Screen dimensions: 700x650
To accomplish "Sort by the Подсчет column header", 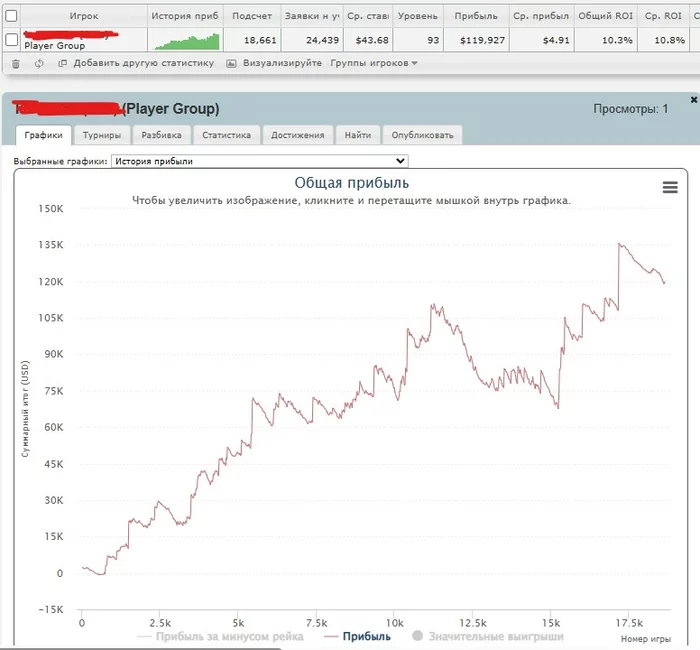I will pos(252,16).
